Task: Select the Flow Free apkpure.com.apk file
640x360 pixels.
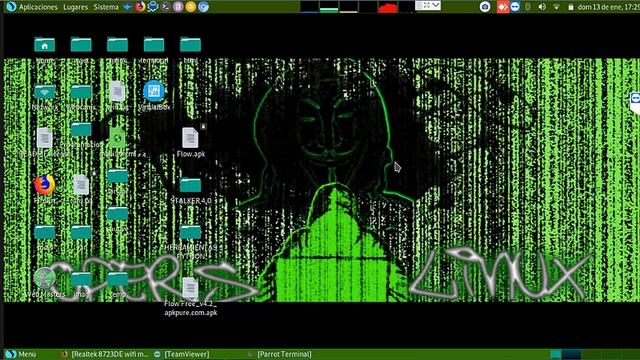Action: pos(190,288)
